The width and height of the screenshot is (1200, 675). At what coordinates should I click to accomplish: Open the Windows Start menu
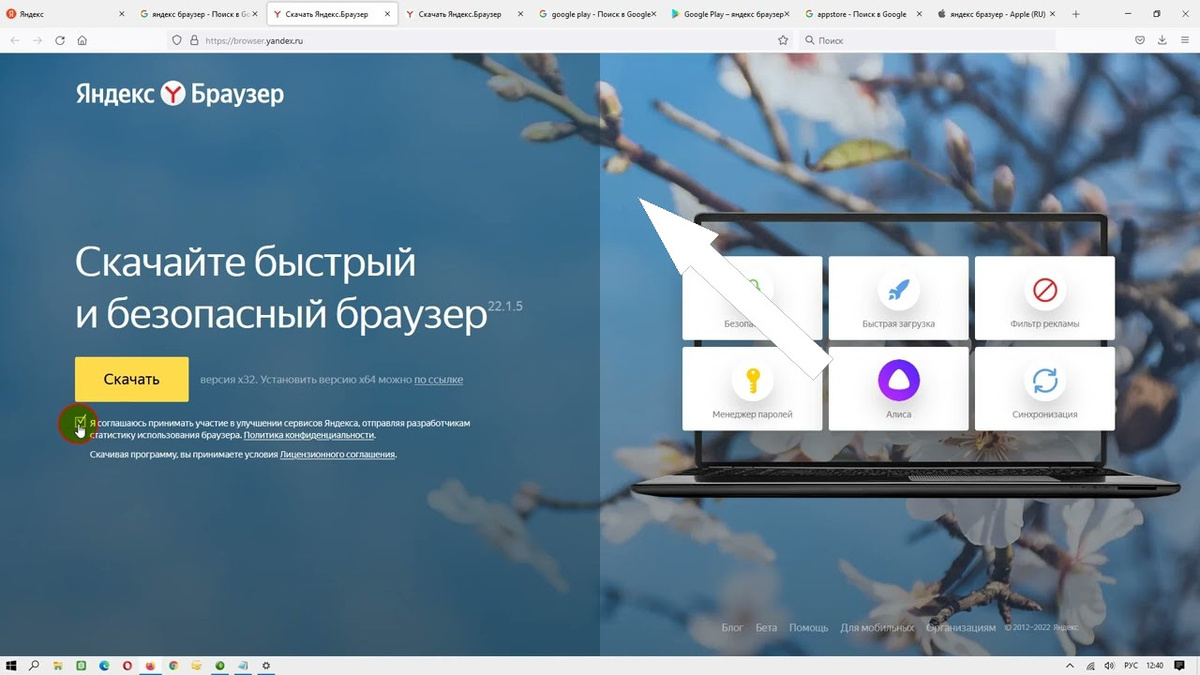tap(11, 665)
